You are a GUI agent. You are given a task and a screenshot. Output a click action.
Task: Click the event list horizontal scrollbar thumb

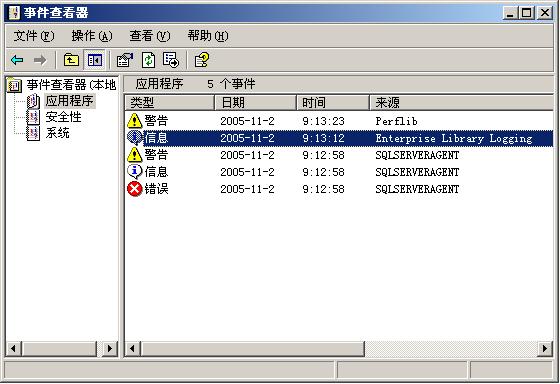point(252,348)
